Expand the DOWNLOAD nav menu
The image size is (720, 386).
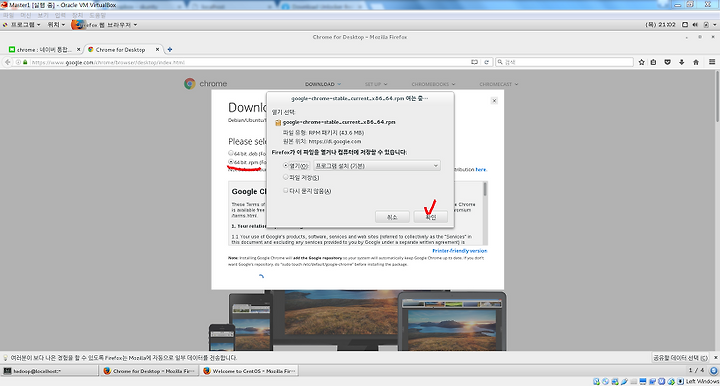click(x=323, y=84)
